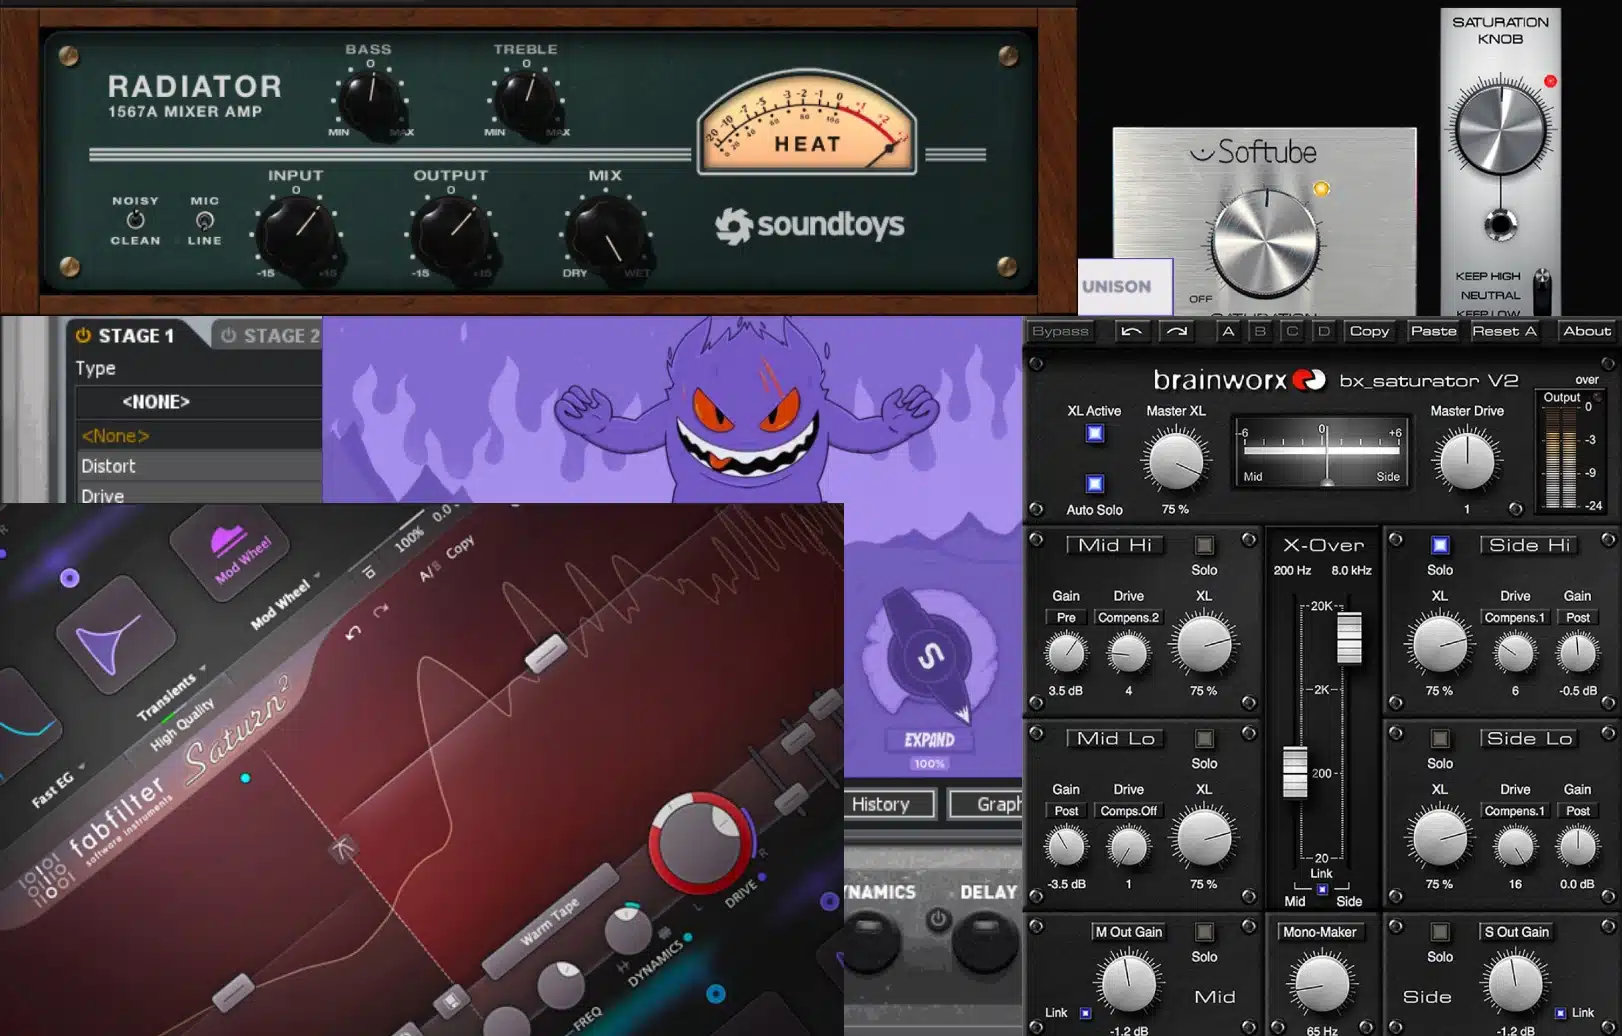Click the Radiator BASS knob
The image size is (1622, 1036).
[369, 102]
